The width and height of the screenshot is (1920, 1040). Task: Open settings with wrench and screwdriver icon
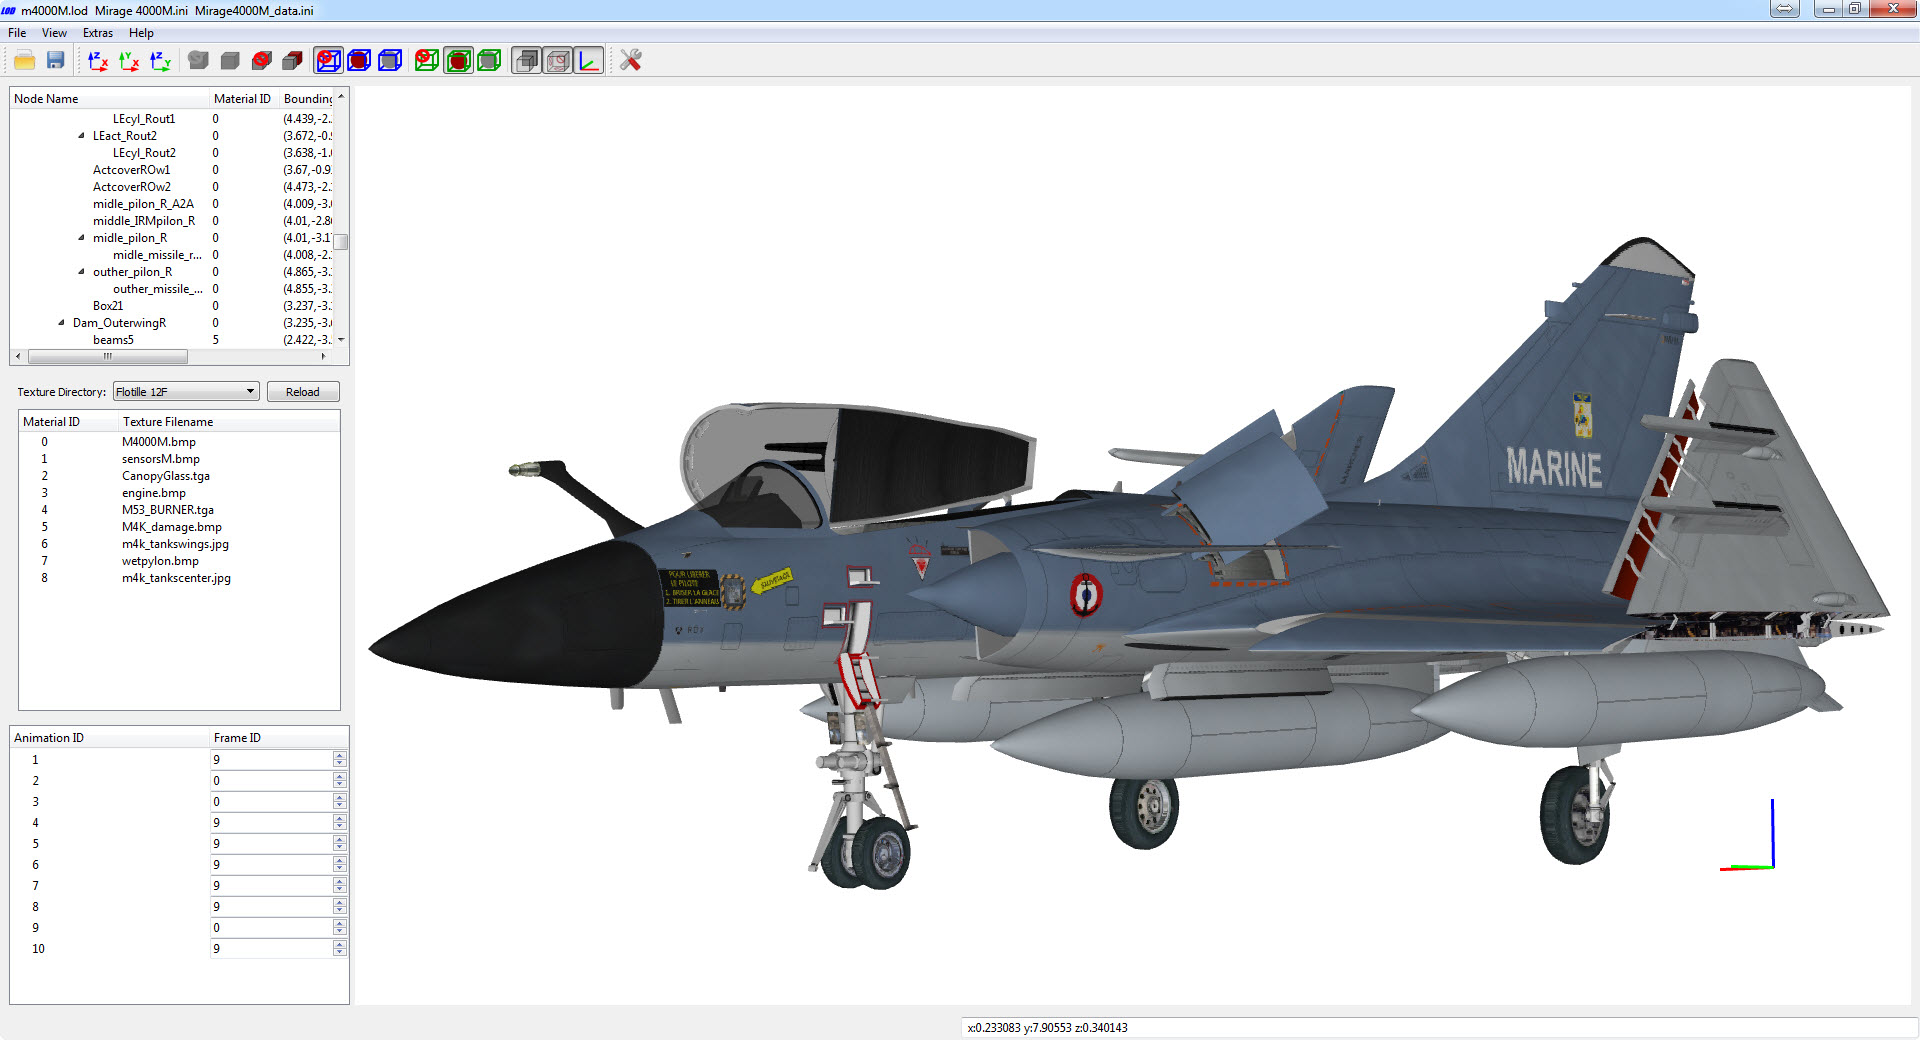pos(630,61)
